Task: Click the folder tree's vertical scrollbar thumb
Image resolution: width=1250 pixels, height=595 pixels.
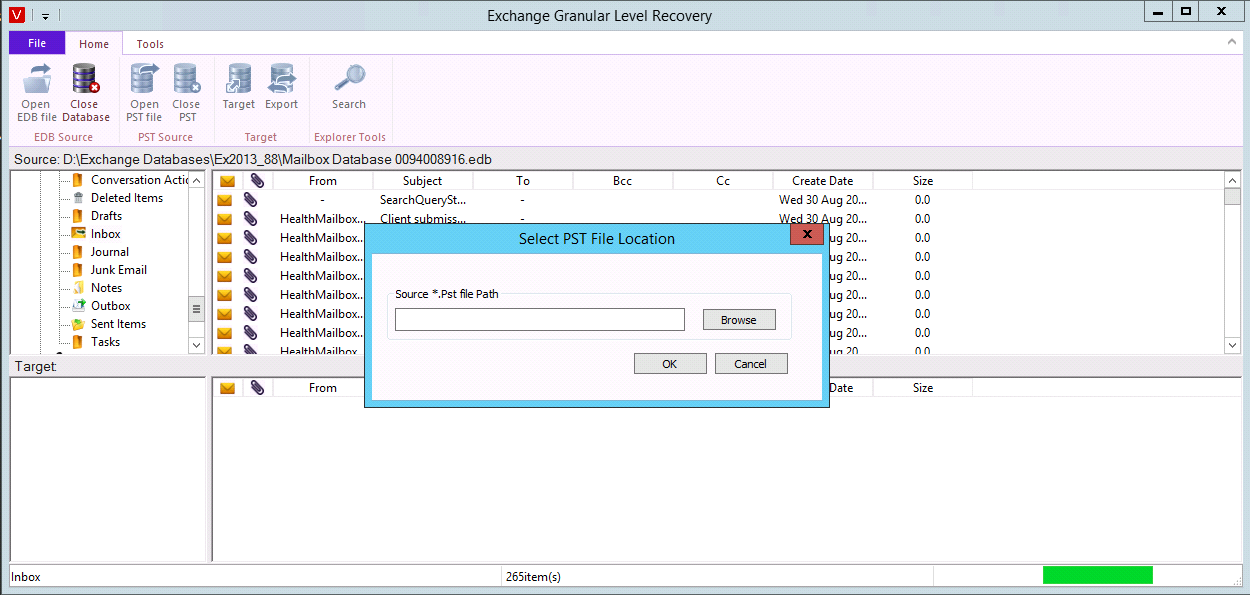Action: point(197,309)
